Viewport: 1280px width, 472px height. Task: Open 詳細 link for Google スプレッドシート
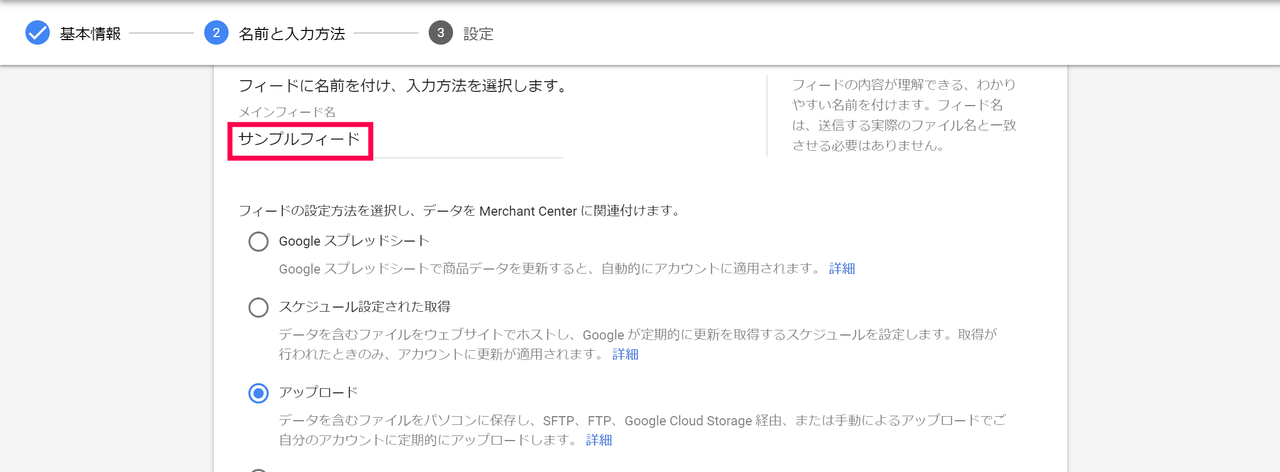click(x=842, y=268)
